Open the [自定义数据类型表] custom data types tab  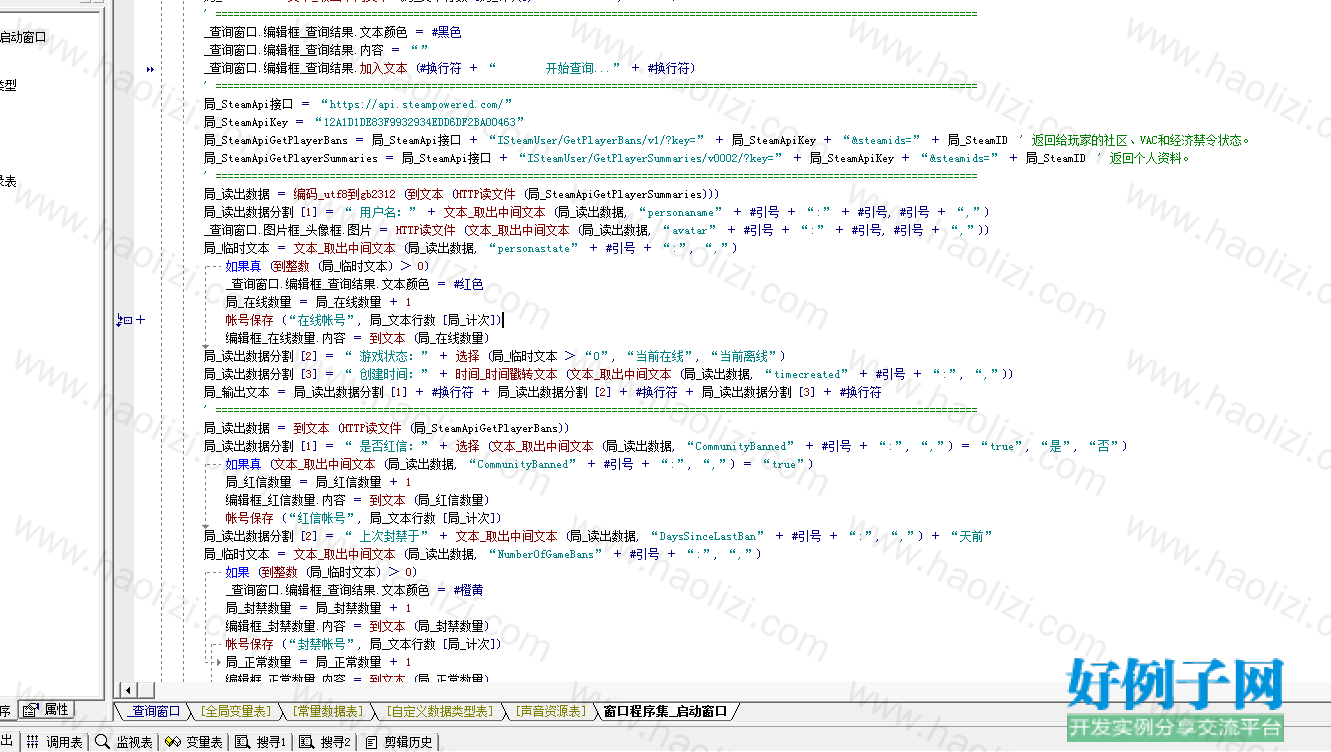[x=439, y=711]
